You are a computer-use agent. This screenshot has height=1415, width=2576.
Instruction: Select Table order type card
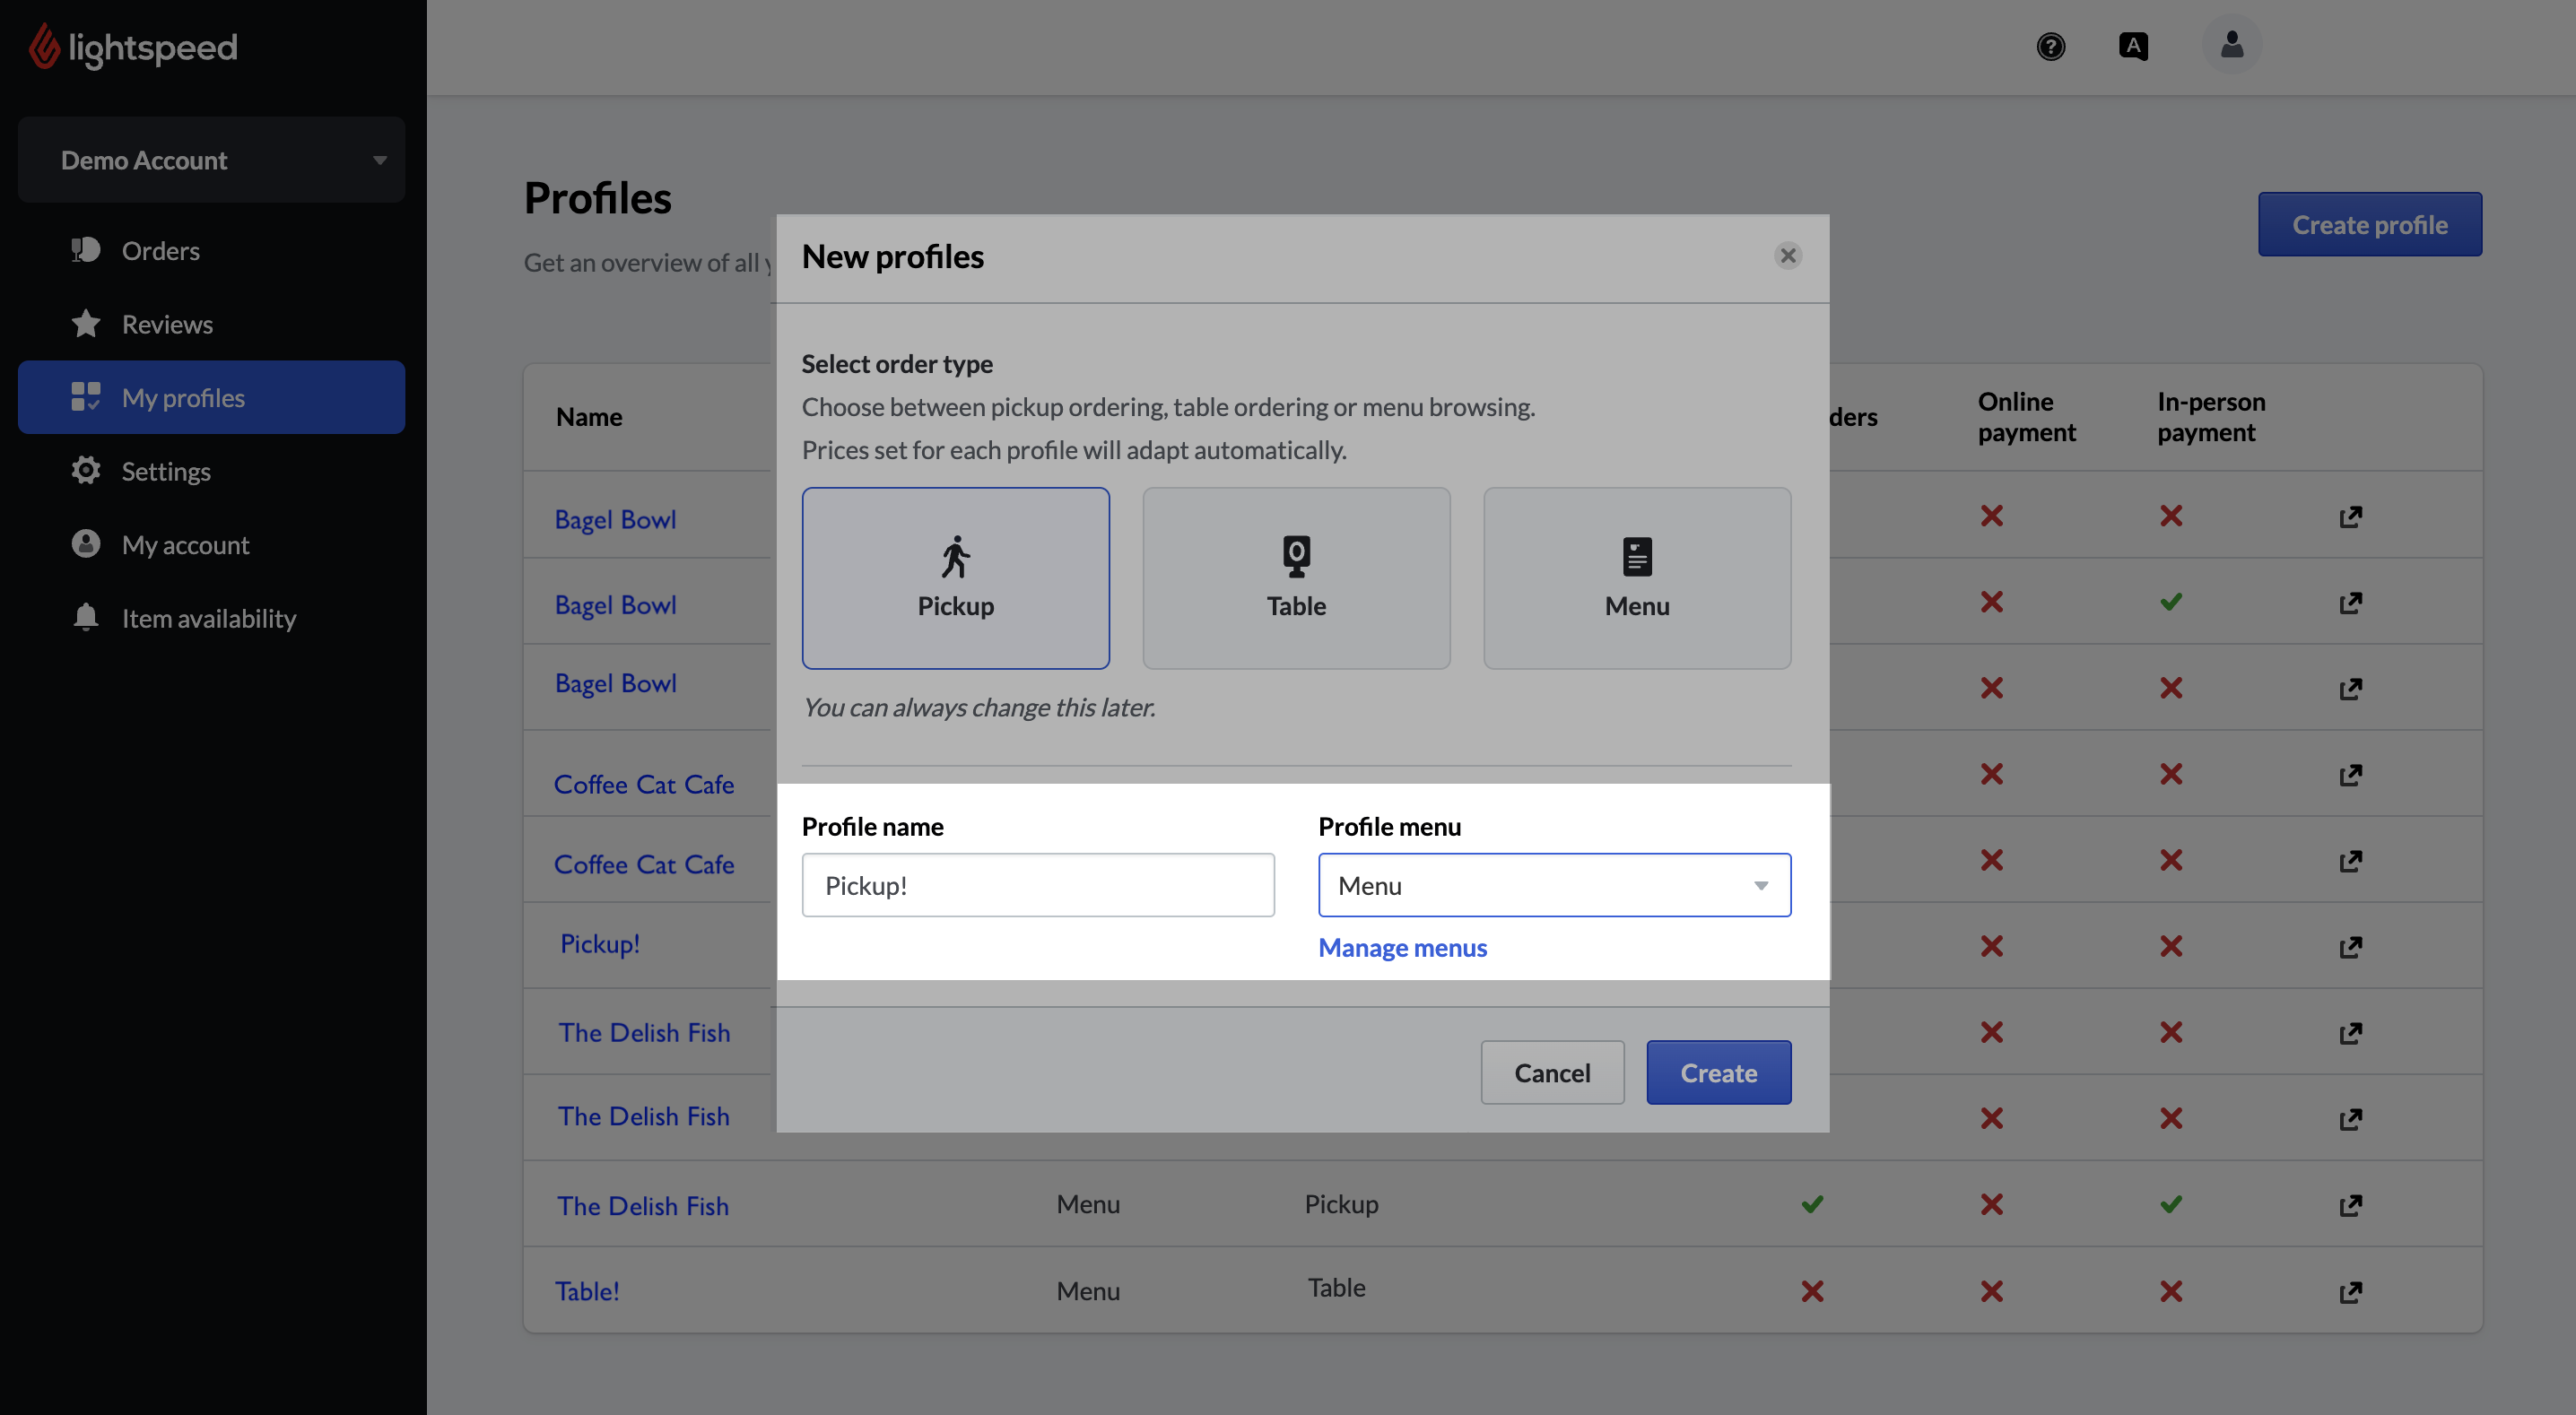tap(1295, 577)
